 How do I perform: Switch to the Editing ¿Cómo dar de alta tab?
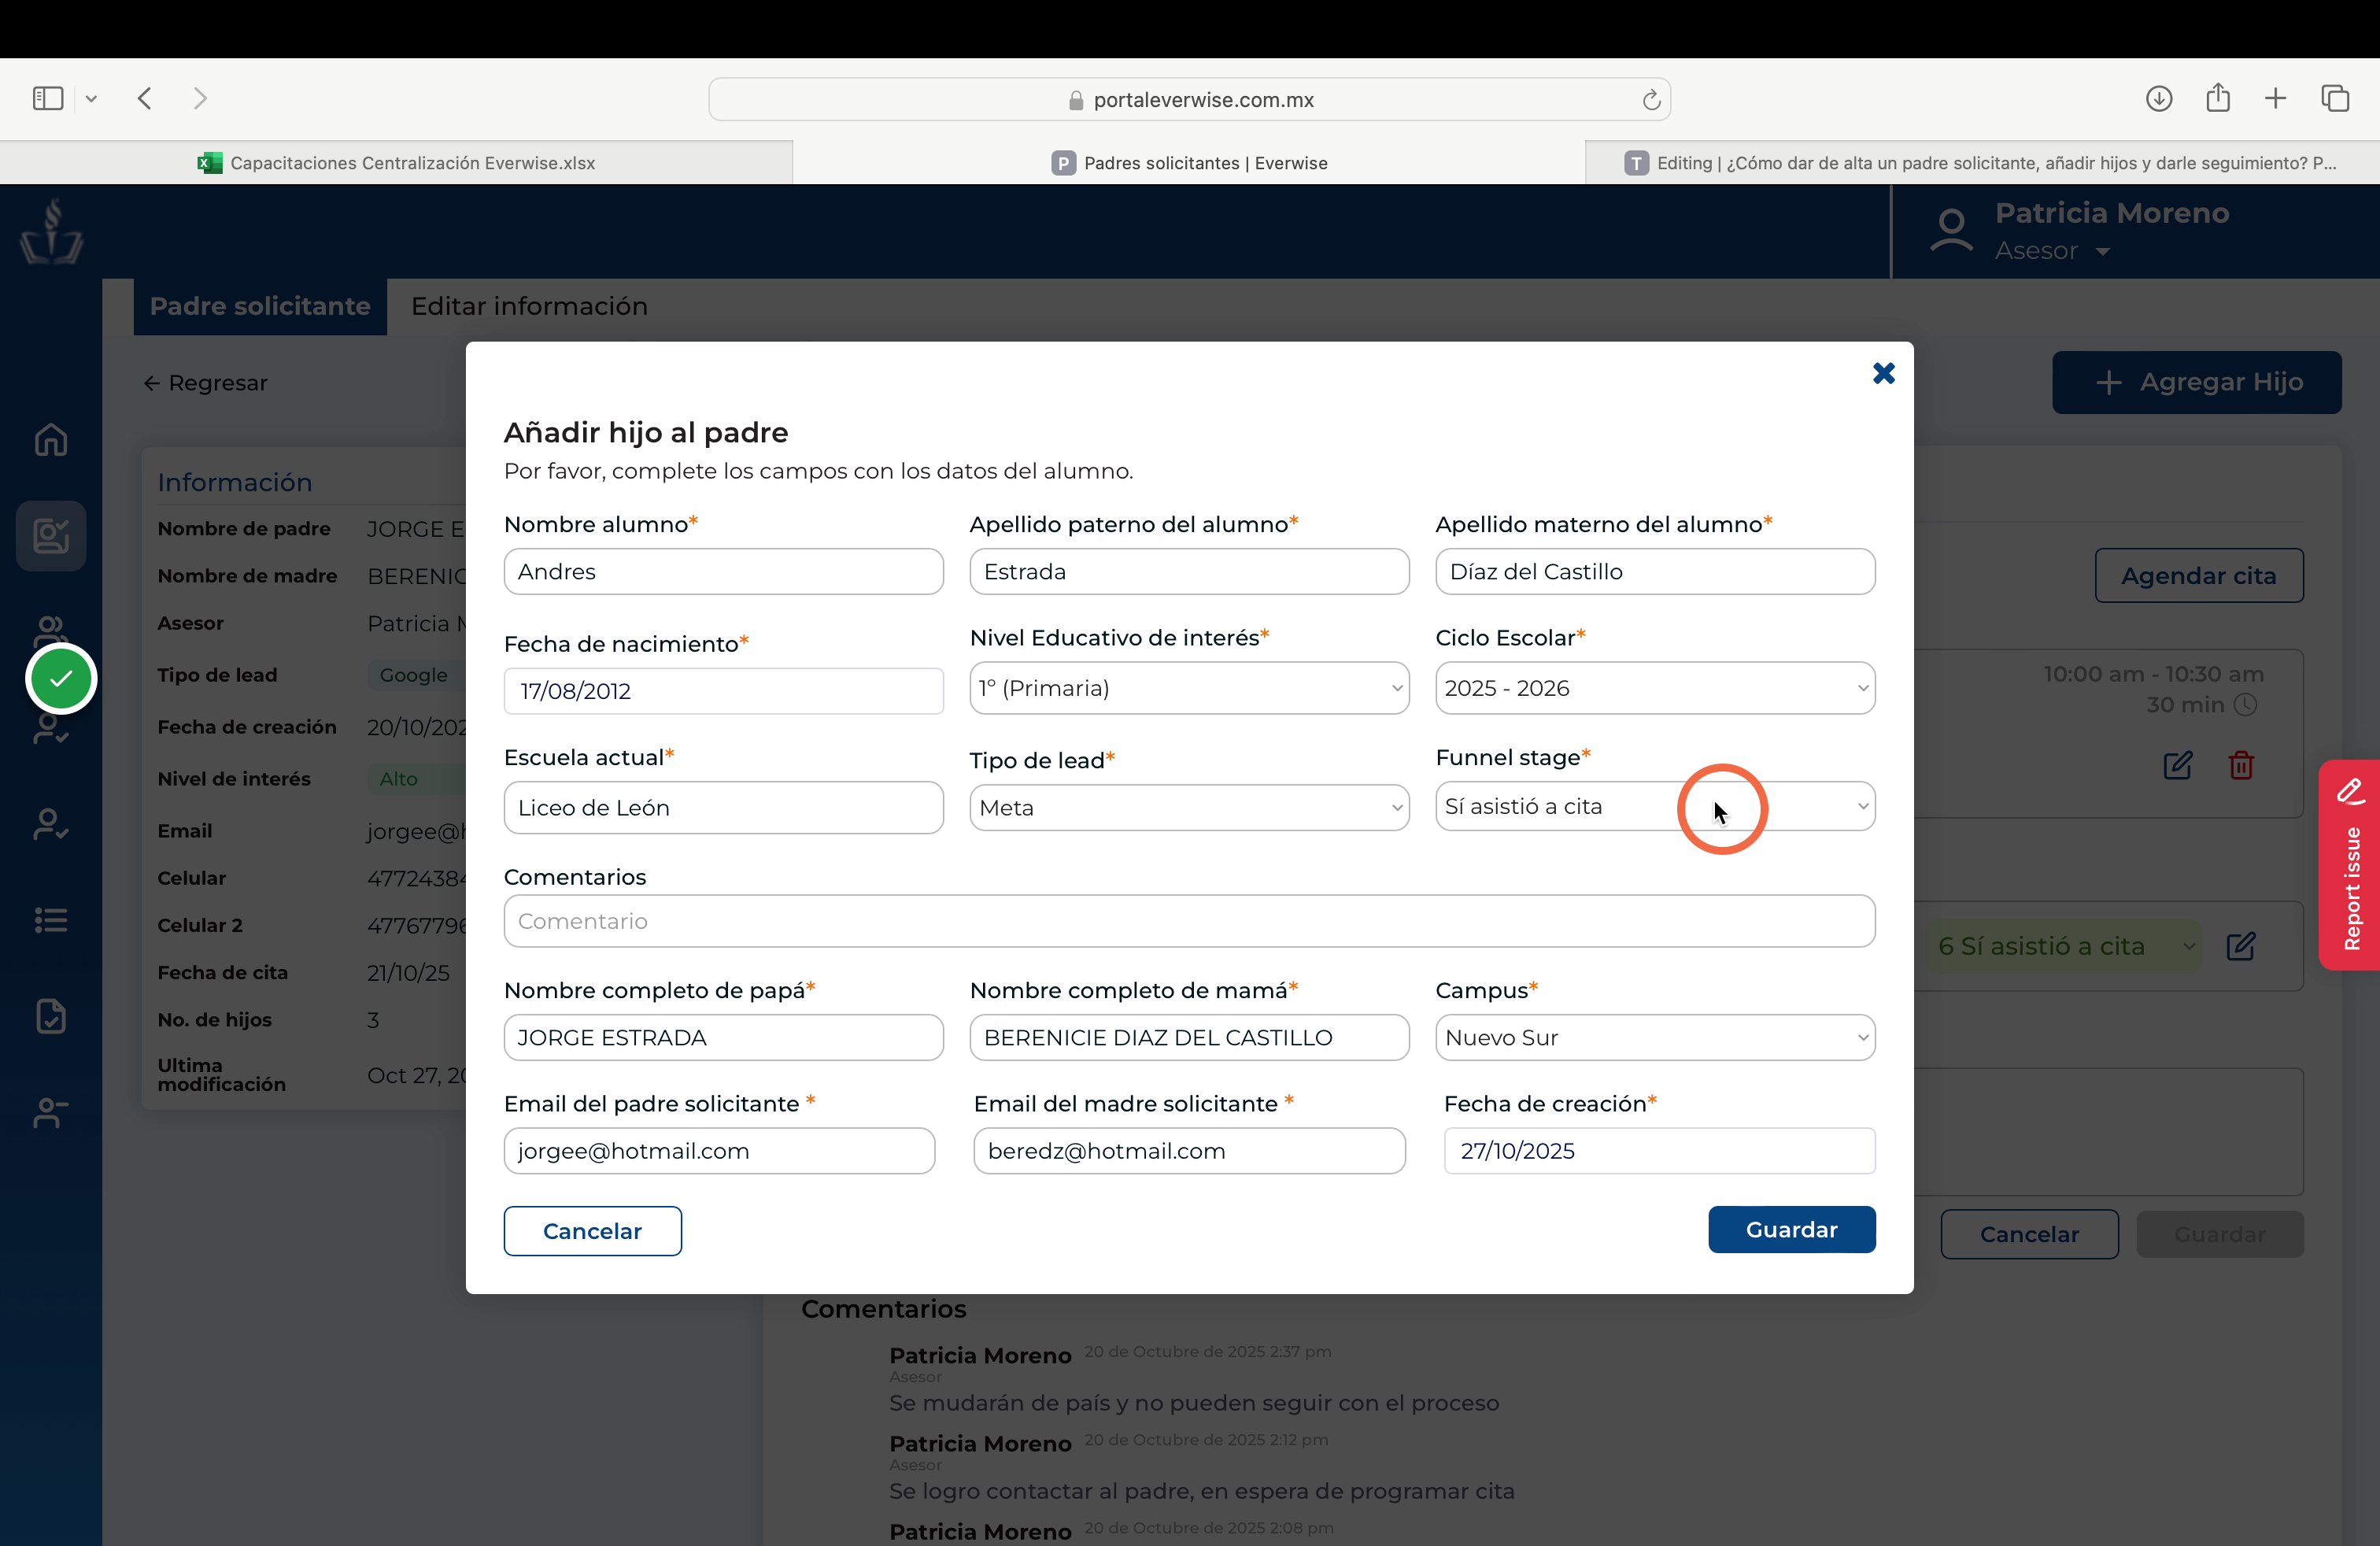tap(1982, 163)
